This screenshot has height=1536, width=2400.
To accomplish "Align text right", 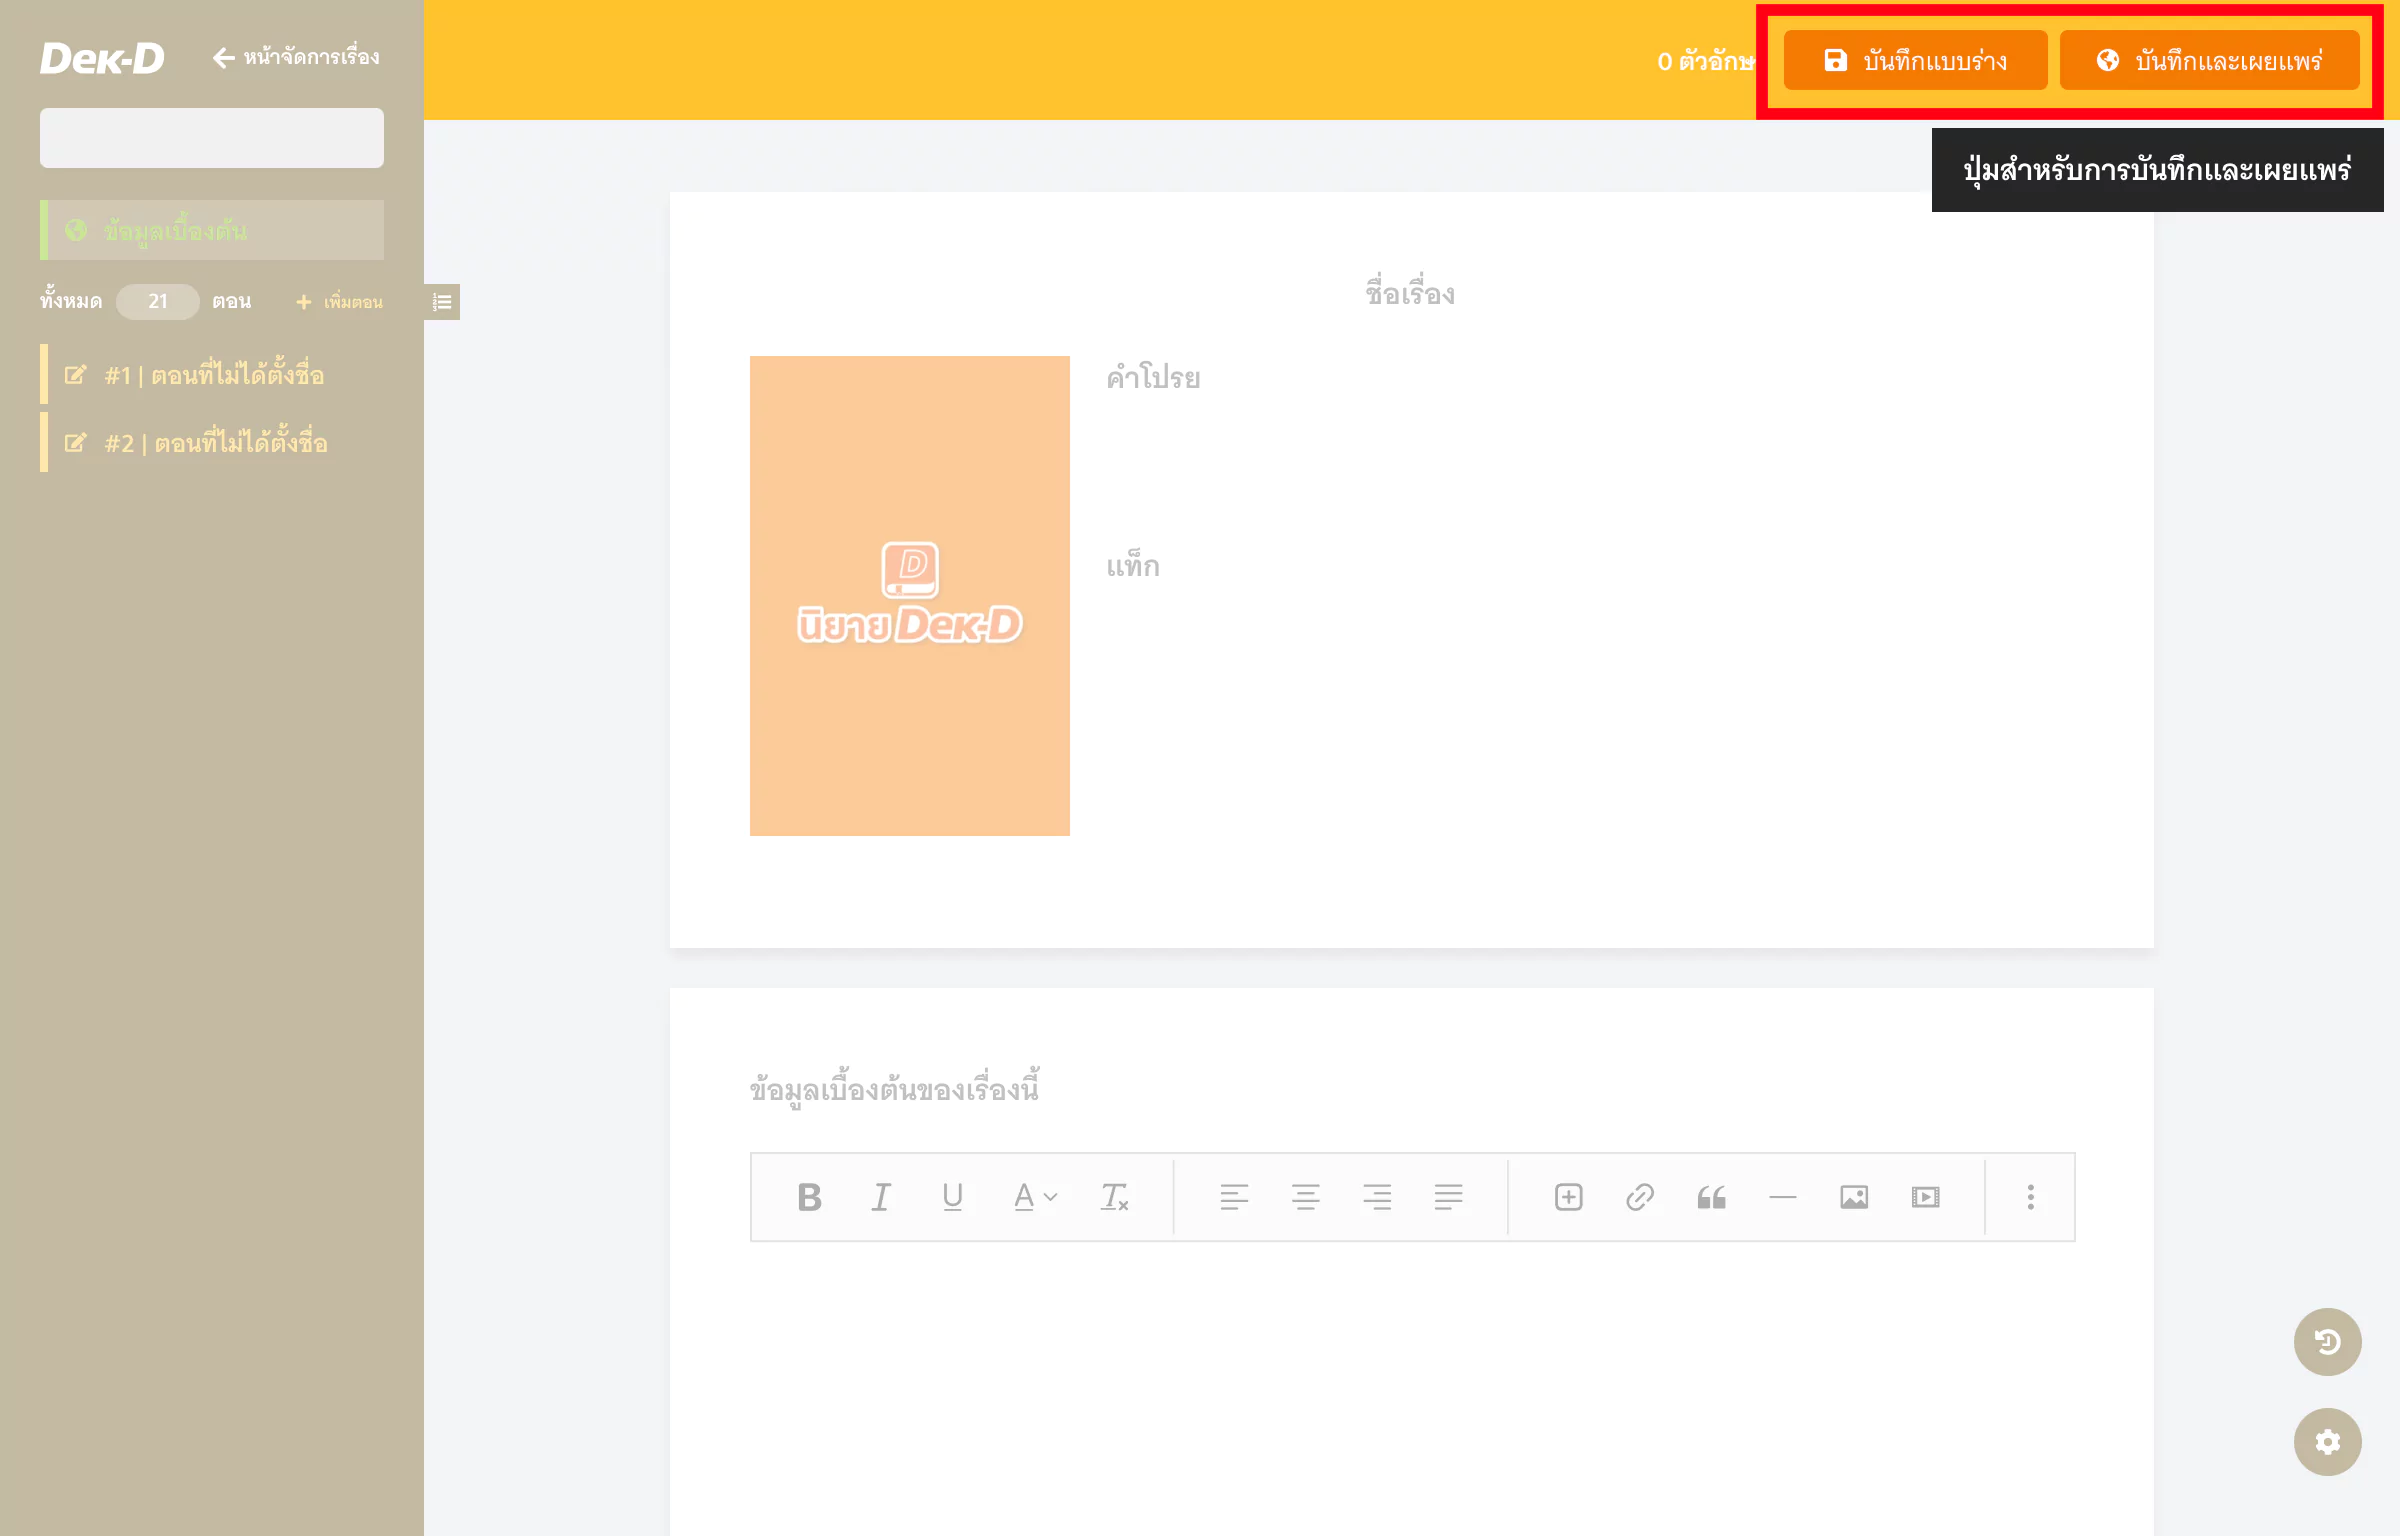I will [1377, 1197].
